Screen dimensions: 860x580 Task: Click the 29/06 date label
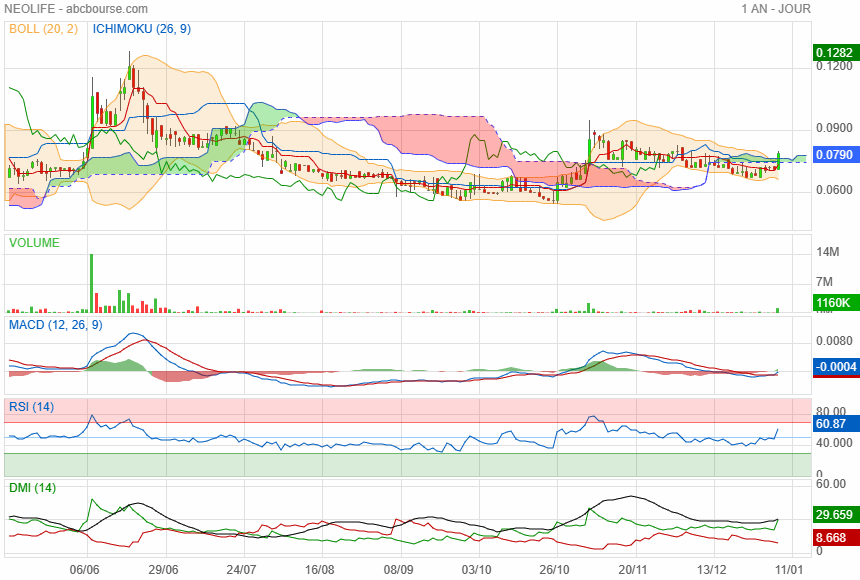[x=163, y=570]
